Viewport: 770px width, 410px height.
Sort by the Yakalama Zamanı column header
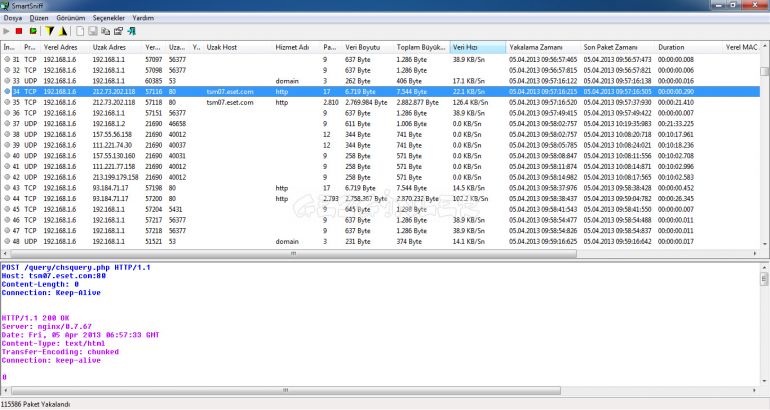[x=543, y=47]
